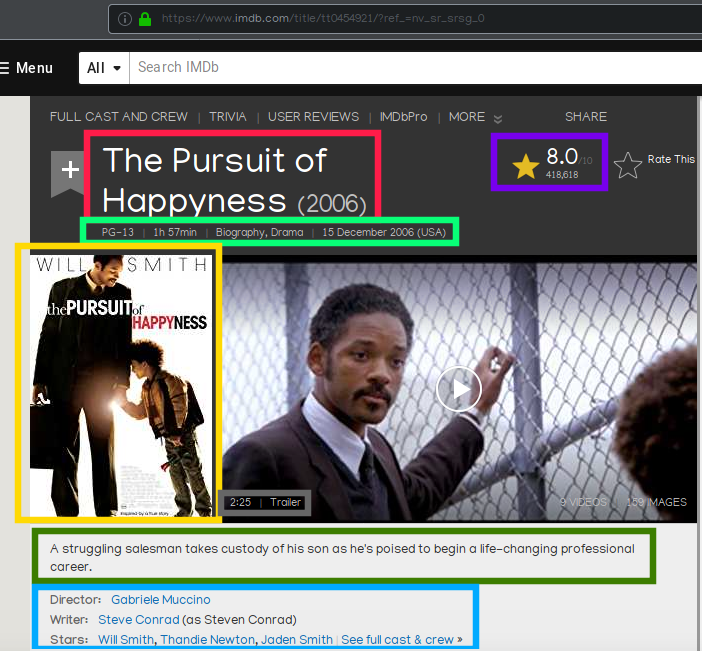
Task: Open Thandie Newton's page
Action: 208,639
